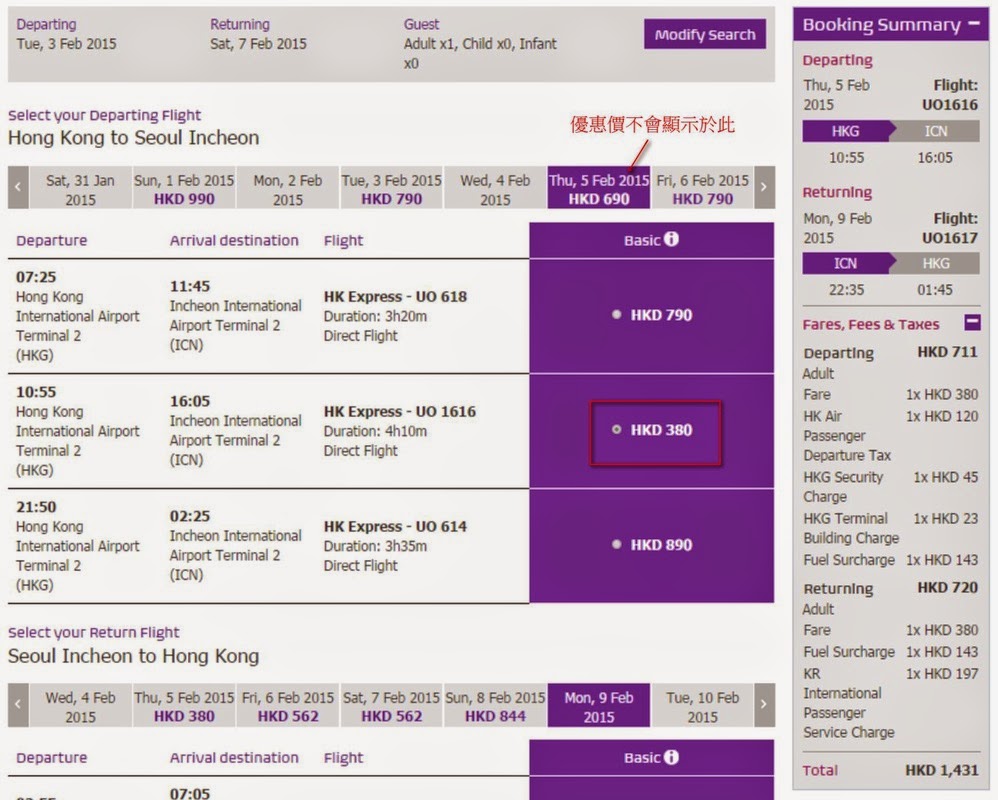Pick Sat, 7 Feb 2015 return date HKD 562

coord(391,706)
